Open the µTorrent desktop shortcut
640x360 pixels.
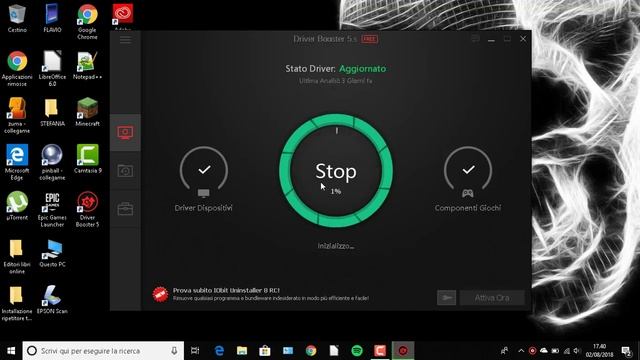click(17, 206)
